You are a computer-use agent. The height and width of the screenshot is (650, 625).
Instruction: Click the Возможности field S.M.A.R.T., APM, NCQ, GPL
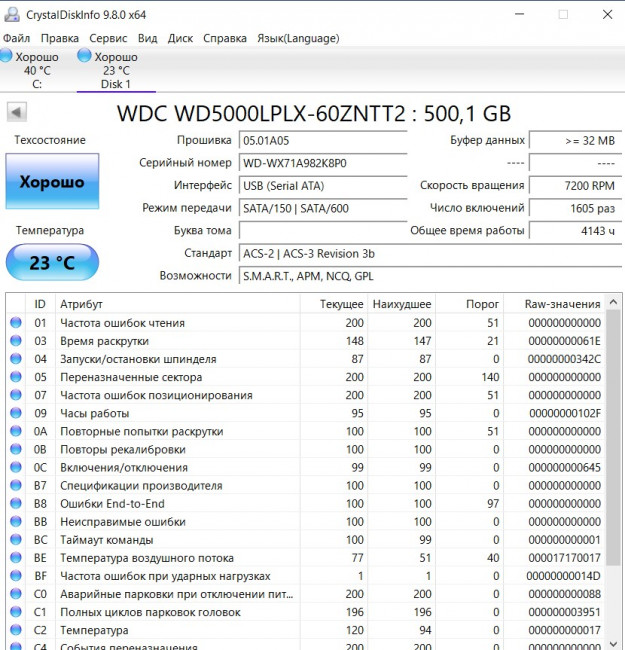tap(430, 276)
